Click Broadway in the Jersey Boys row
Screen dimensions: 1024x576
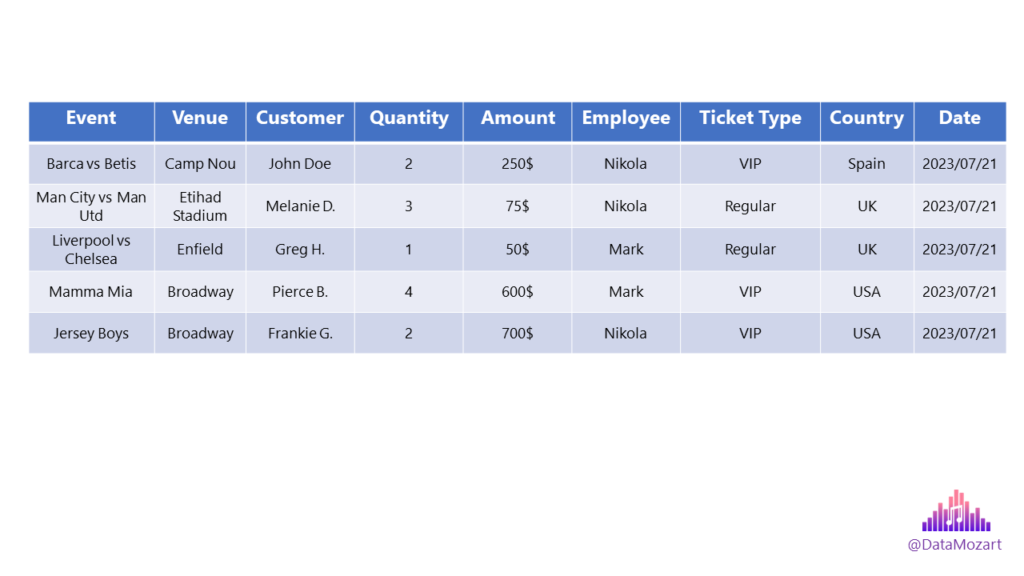coord(200,333)
